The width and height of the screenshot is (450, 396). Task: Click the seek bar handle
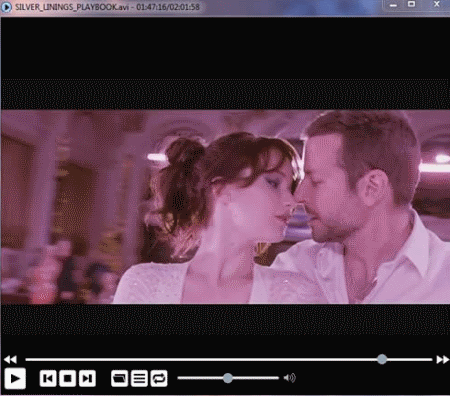(382, 359)
